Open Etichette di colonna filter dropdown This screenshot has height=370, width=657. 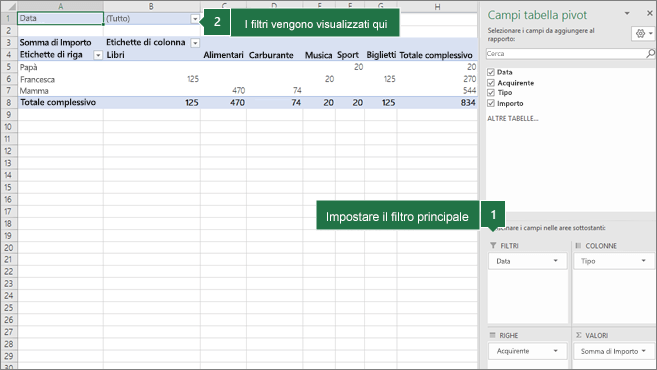coord(195,43)
